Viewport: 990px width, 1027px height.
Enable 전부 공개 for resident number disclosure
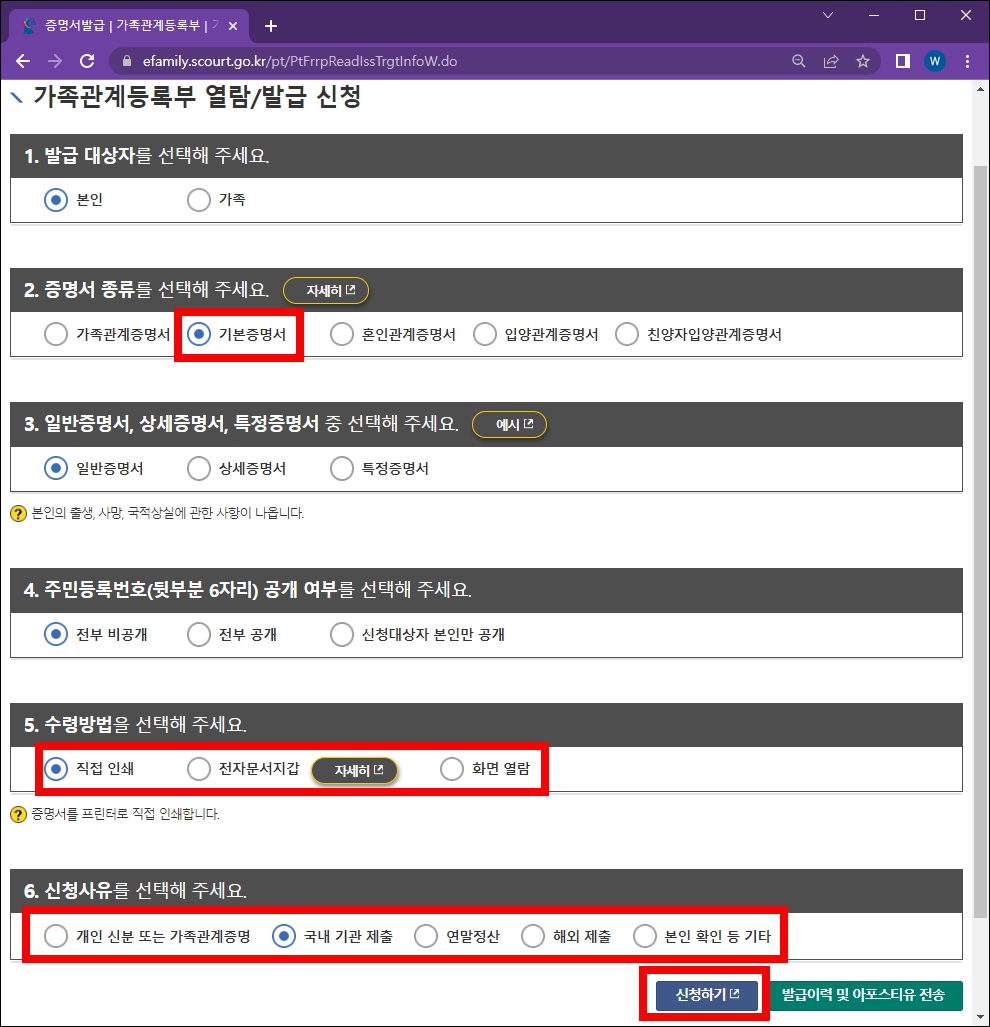coord(198,634)
